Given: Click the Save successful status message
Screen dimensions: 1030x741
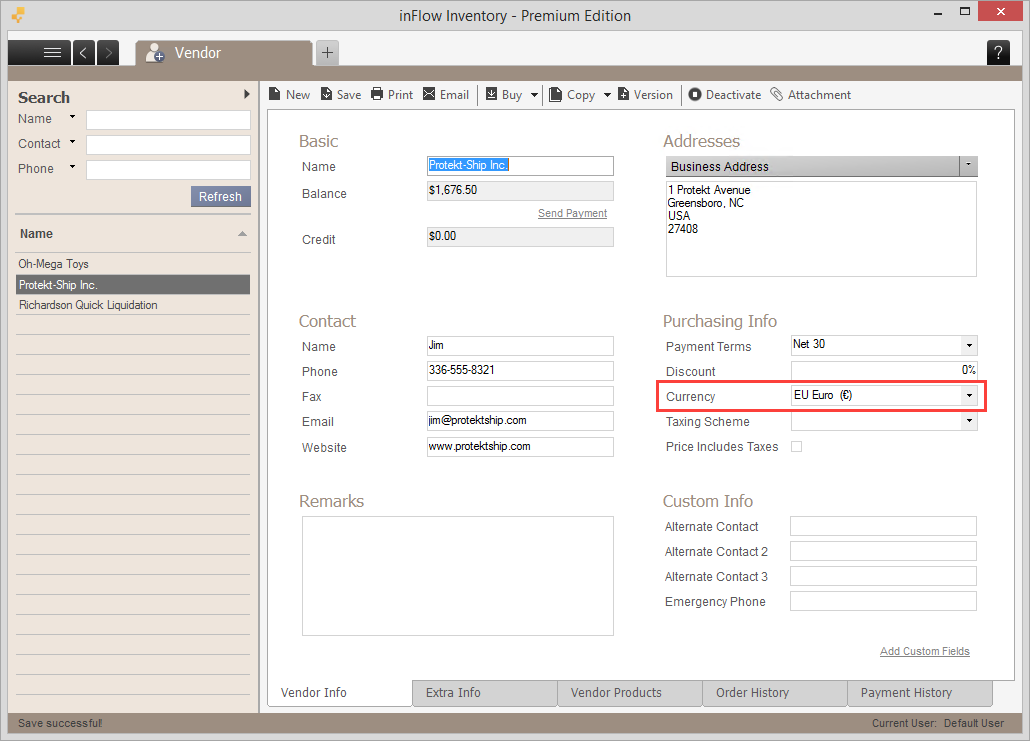Looking at the screenshot, I should [60, 723].
